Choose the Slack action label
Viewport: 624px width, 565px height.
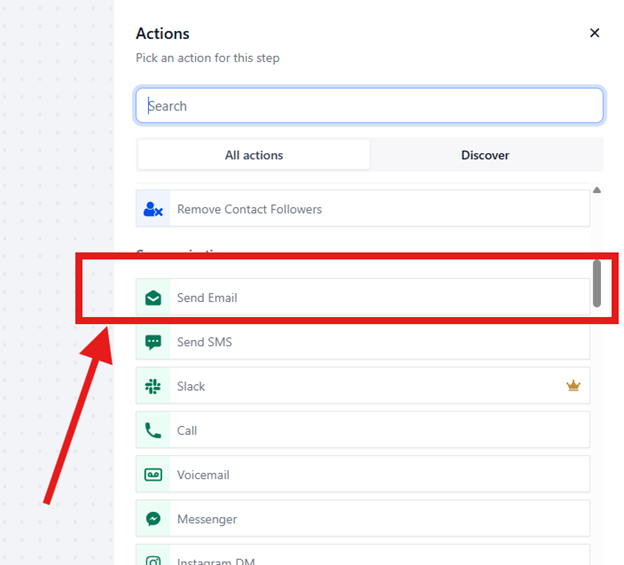click(x=191, y=386)
